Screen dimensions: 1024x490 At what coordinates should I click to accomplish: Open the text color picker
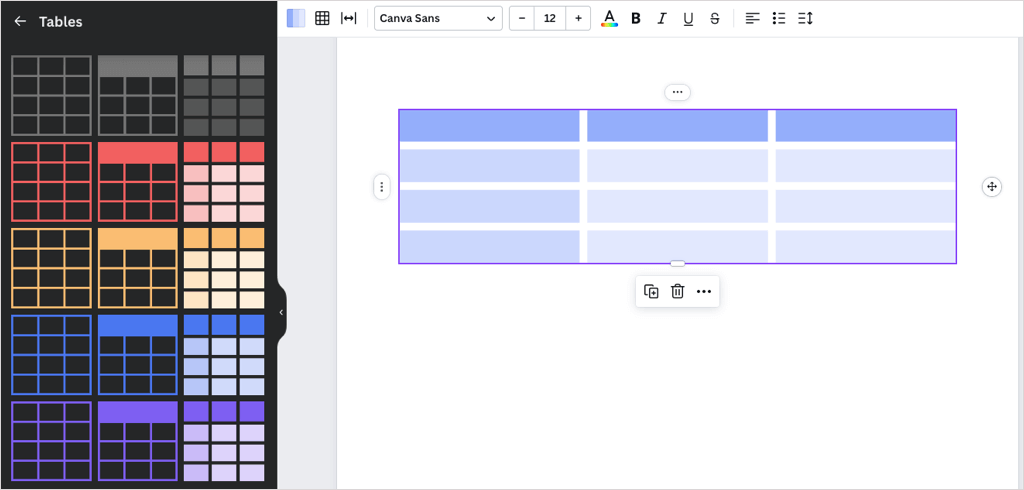point(609,18)
